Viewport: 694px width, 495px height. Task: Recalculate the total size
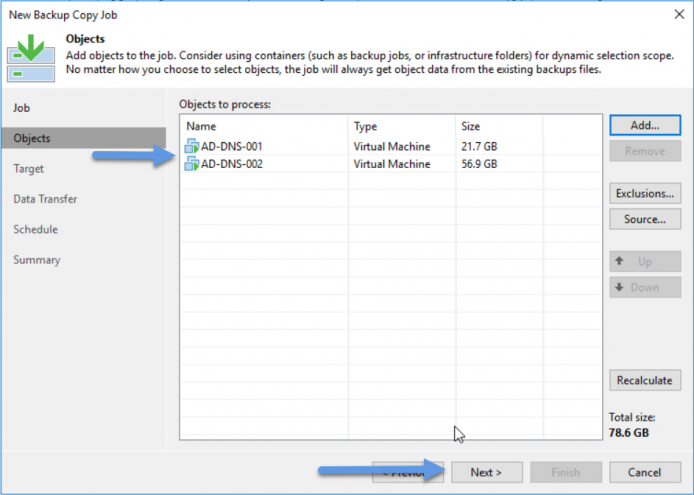coord(645,380)
